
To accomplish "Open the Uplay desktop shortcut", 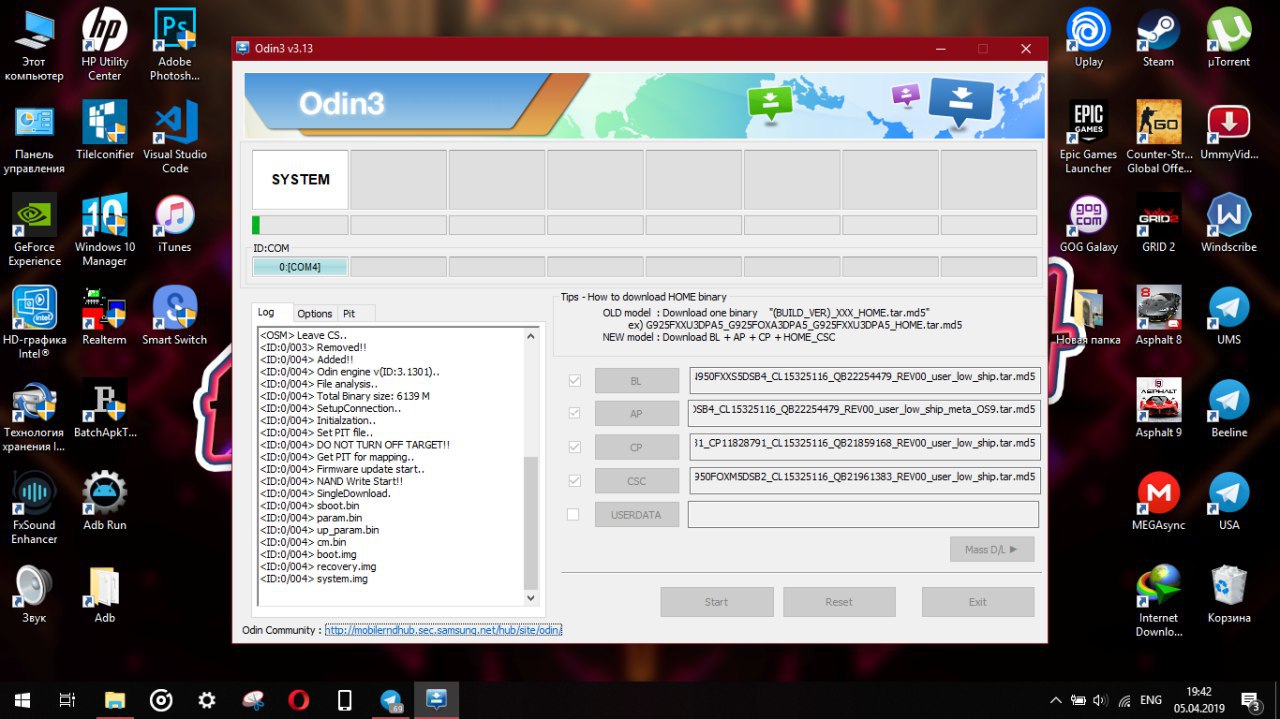I will [x=1088, y=38].
